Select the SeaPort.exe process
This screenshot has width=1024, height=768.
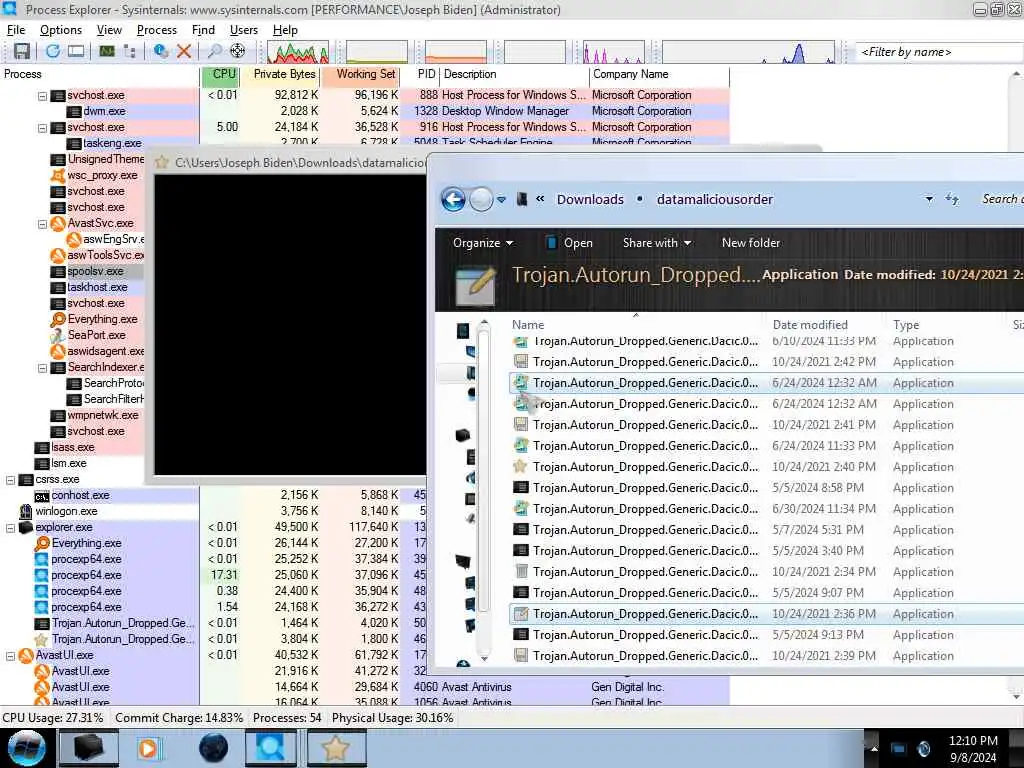click(x=97, y=335)
